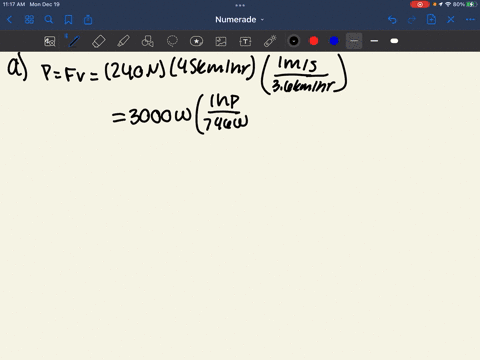Select the Image insert tool
Viewport: 480px width, 360px height.
tap(221, 41)
